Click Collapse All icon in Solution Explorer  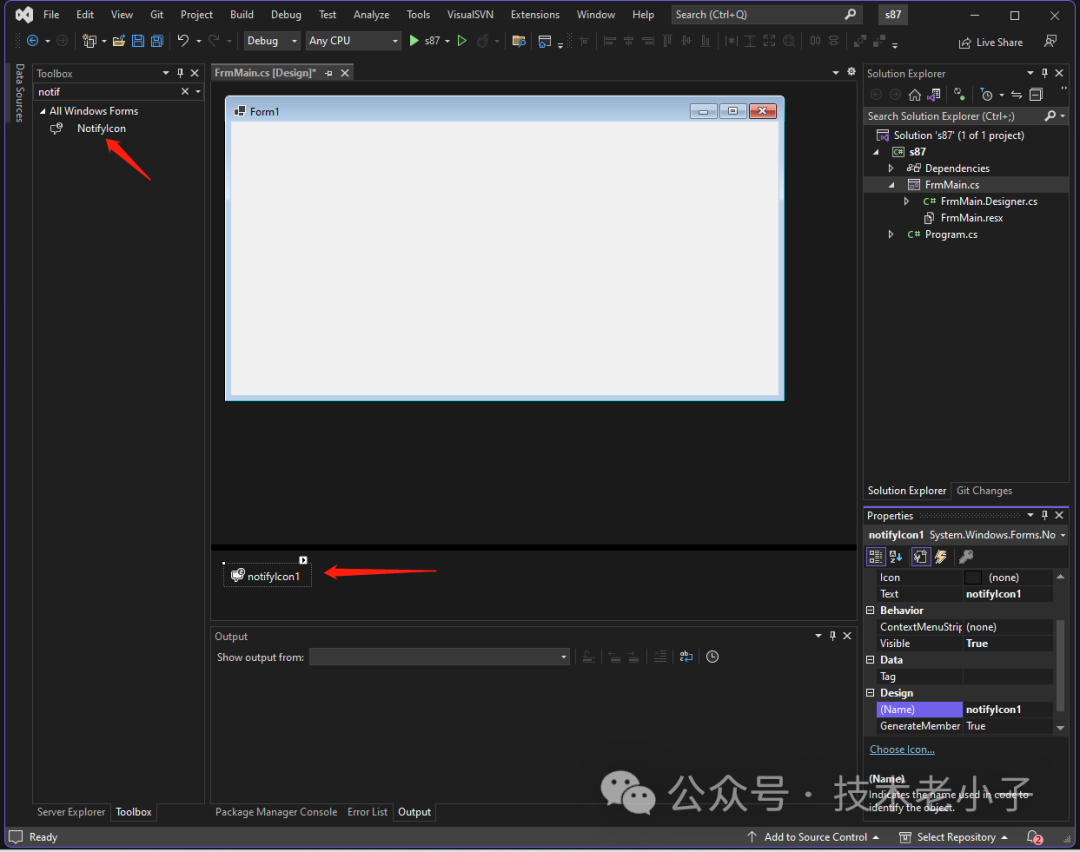pos(1036,95)
